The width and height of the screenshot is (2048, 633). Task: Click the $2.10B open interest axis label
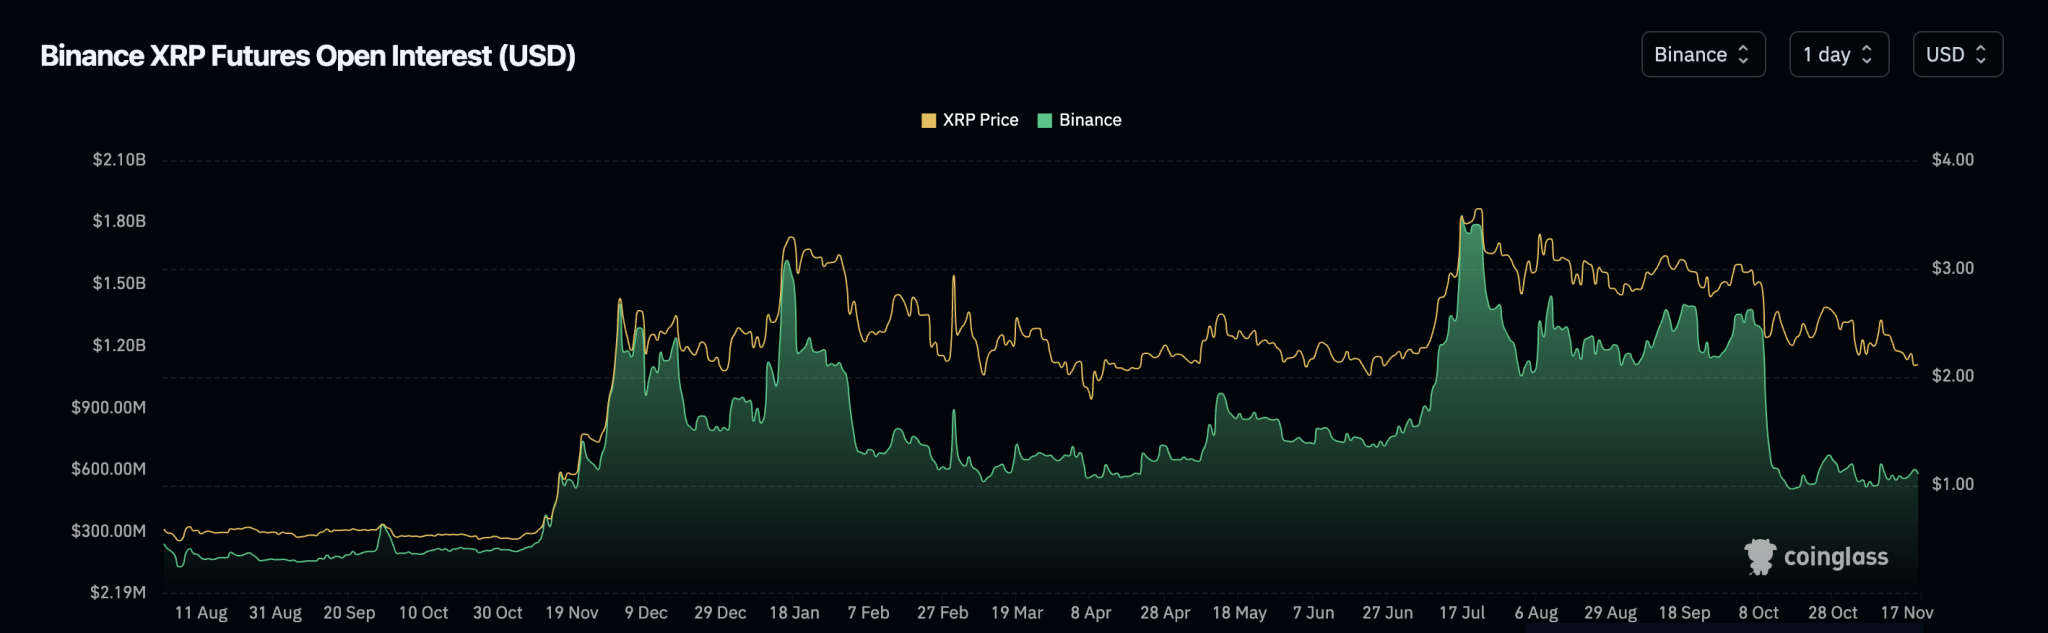click(119, 160)
